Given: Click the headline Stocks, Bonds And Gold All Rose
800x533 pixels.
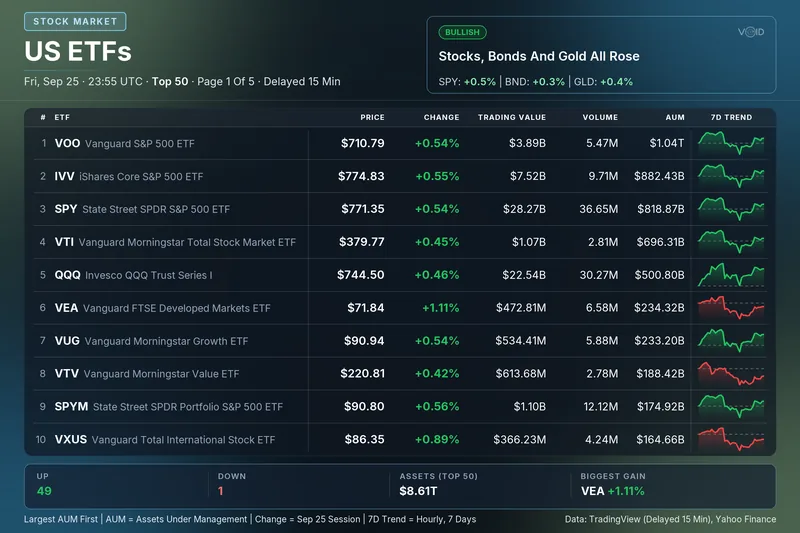Looking at the screenshot, I should click(539, 56).
